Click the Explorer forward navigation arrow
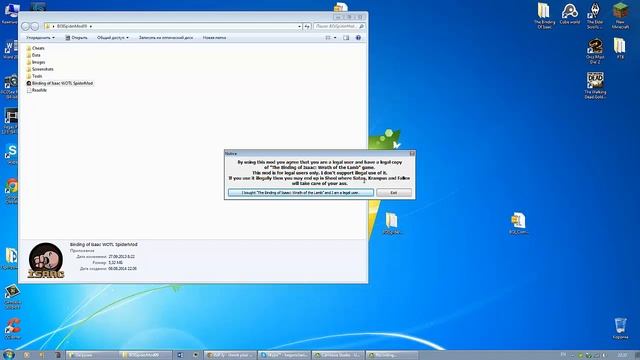The width and height of the screenshot is (640, 360). [x=35, y=26]
